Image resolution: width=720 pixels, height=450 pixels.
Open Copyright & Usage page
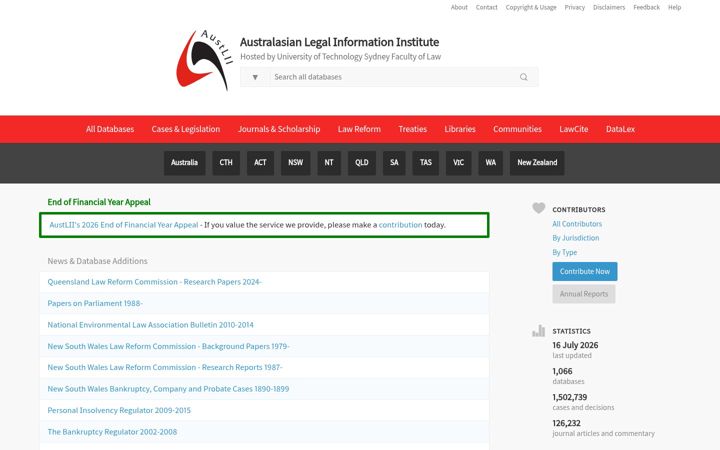531,7
